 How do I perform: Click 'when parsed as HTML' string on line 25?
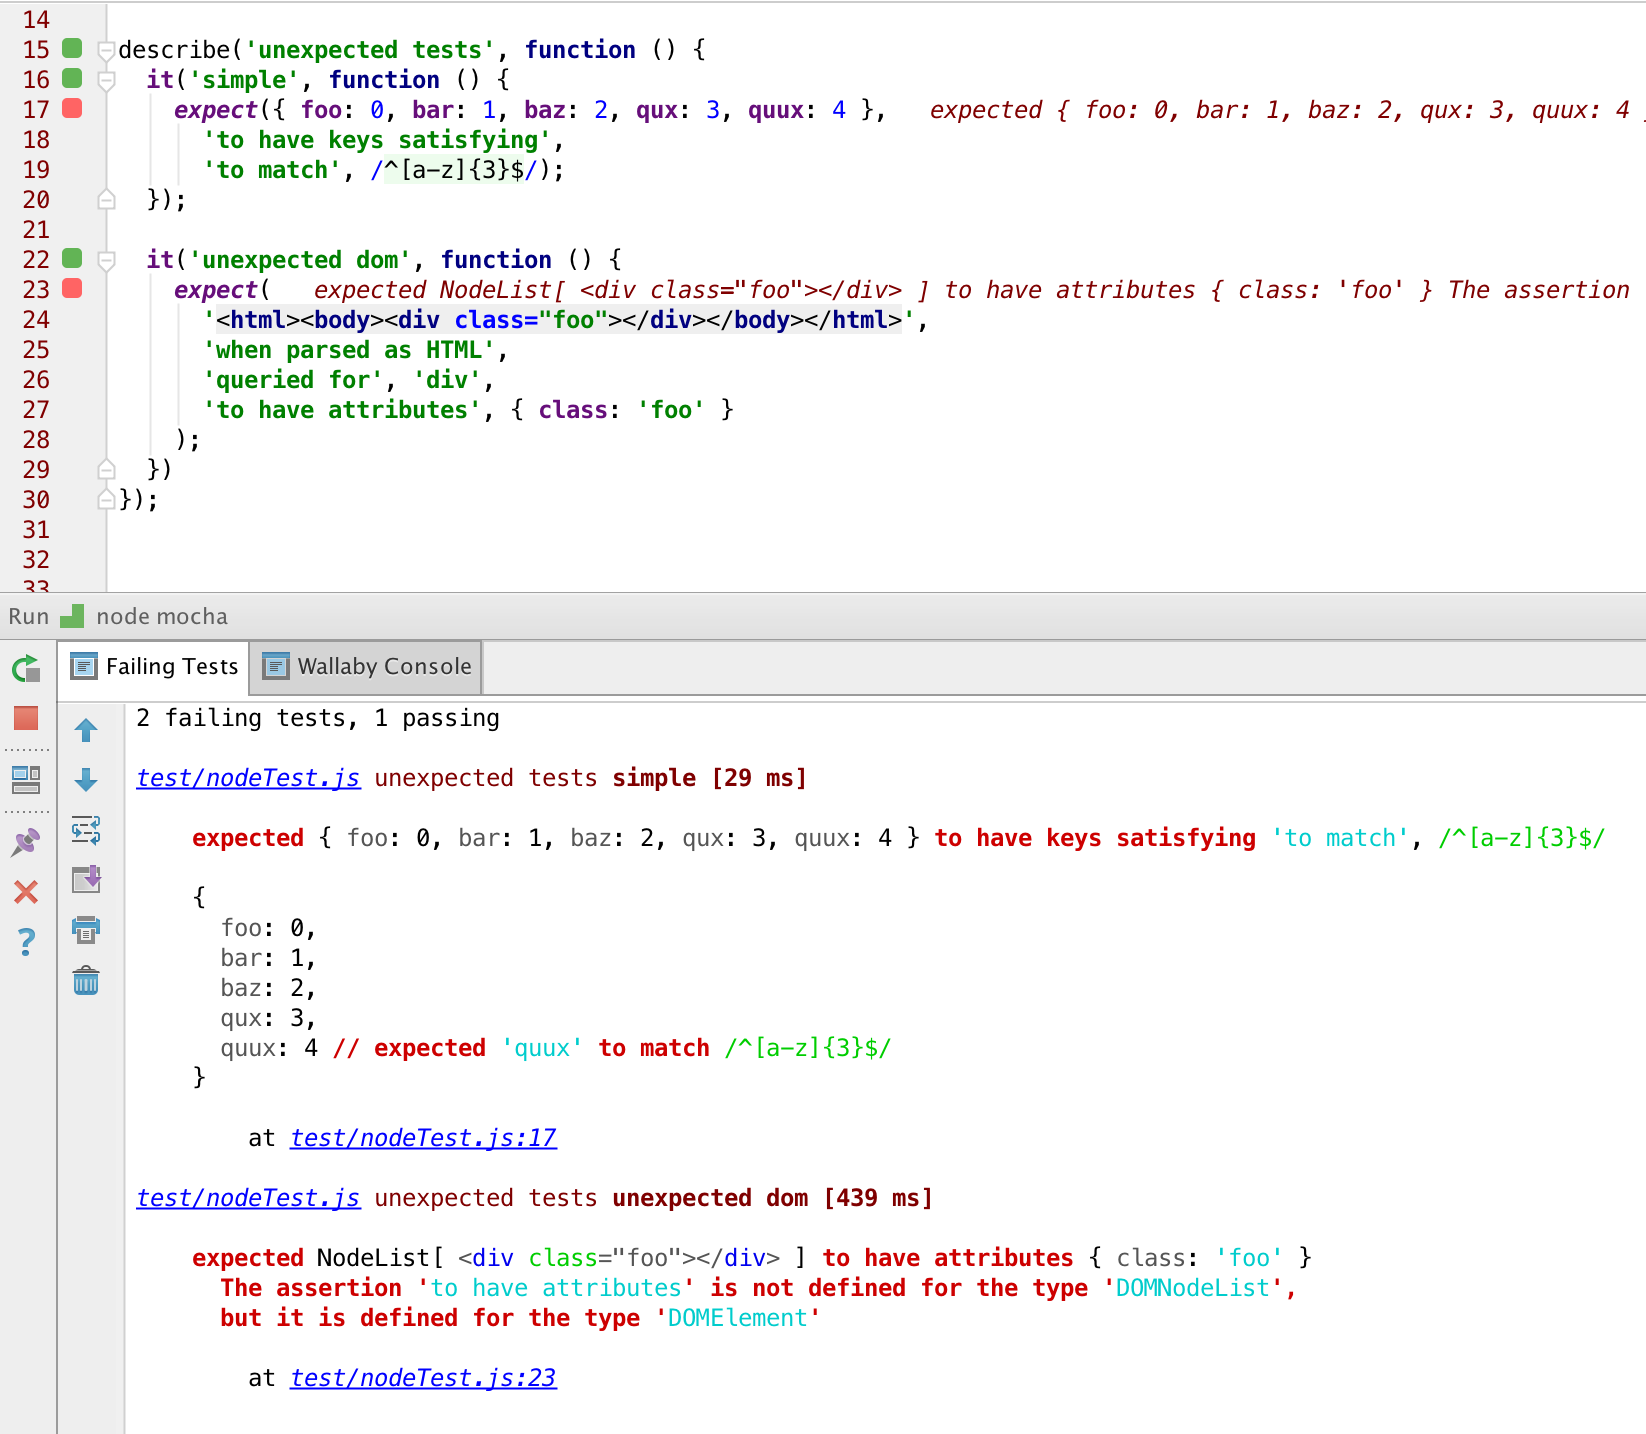coord(349,350)
